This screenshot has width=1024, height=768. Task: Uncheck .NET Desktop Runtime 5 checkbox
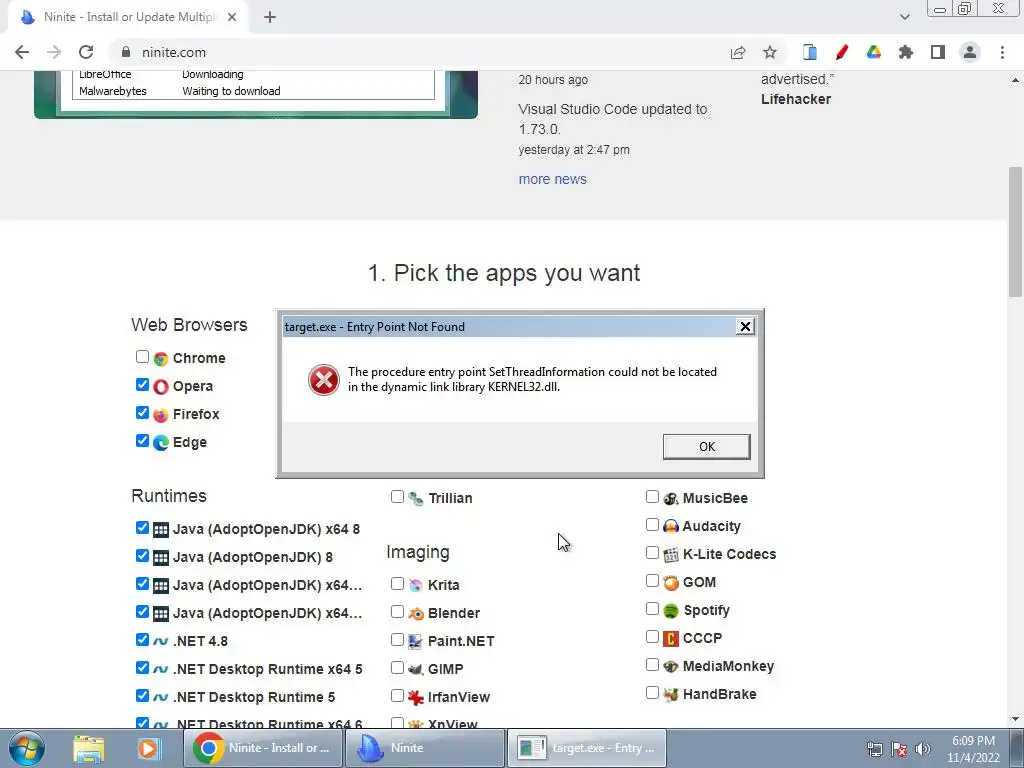pos(142,696)
